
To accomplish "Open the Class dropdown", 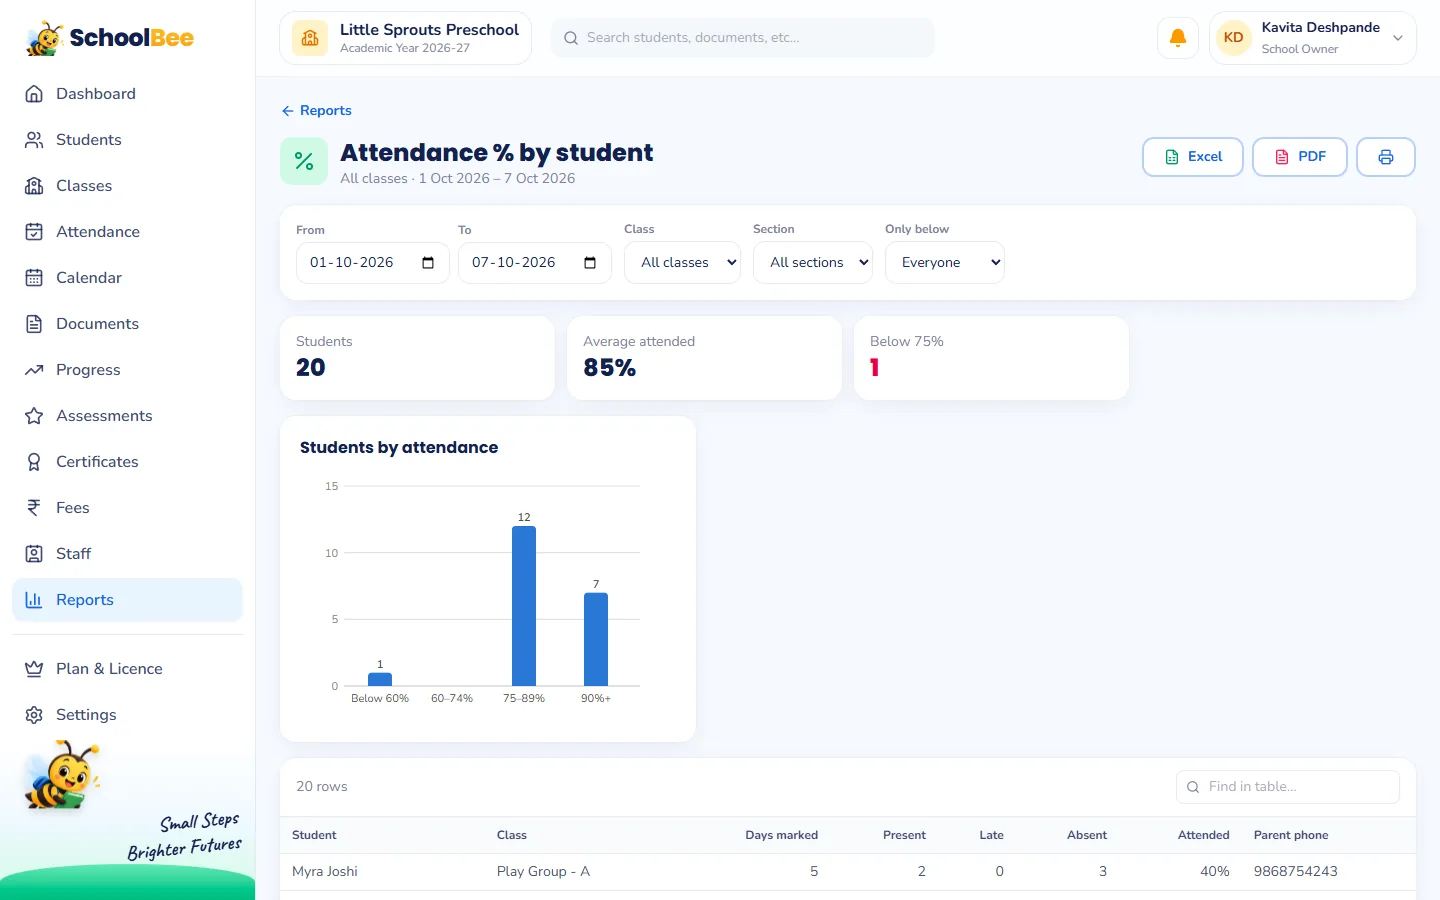I will [x=683, y=263].
